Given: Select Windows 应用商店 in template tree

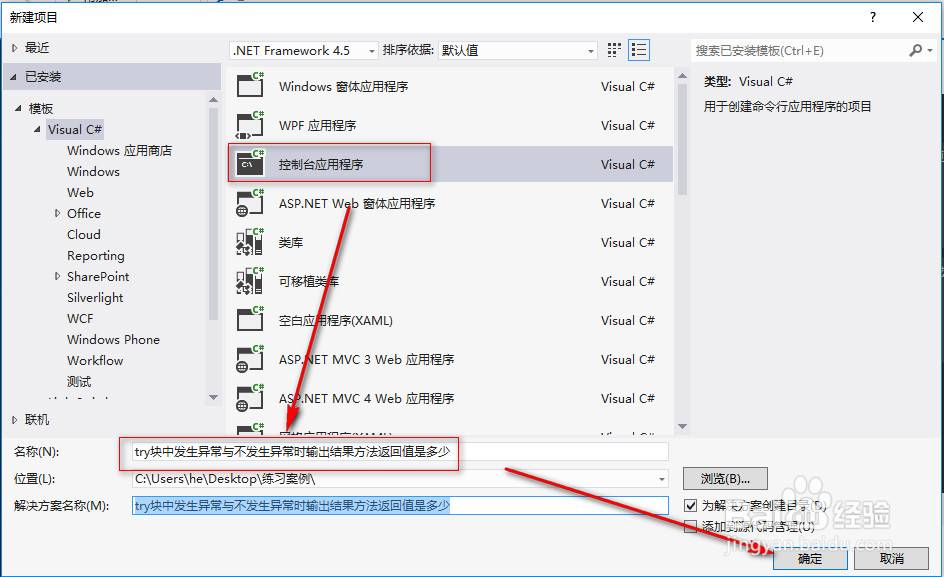Looking at the screenshot, I should (x=119, y=151).
